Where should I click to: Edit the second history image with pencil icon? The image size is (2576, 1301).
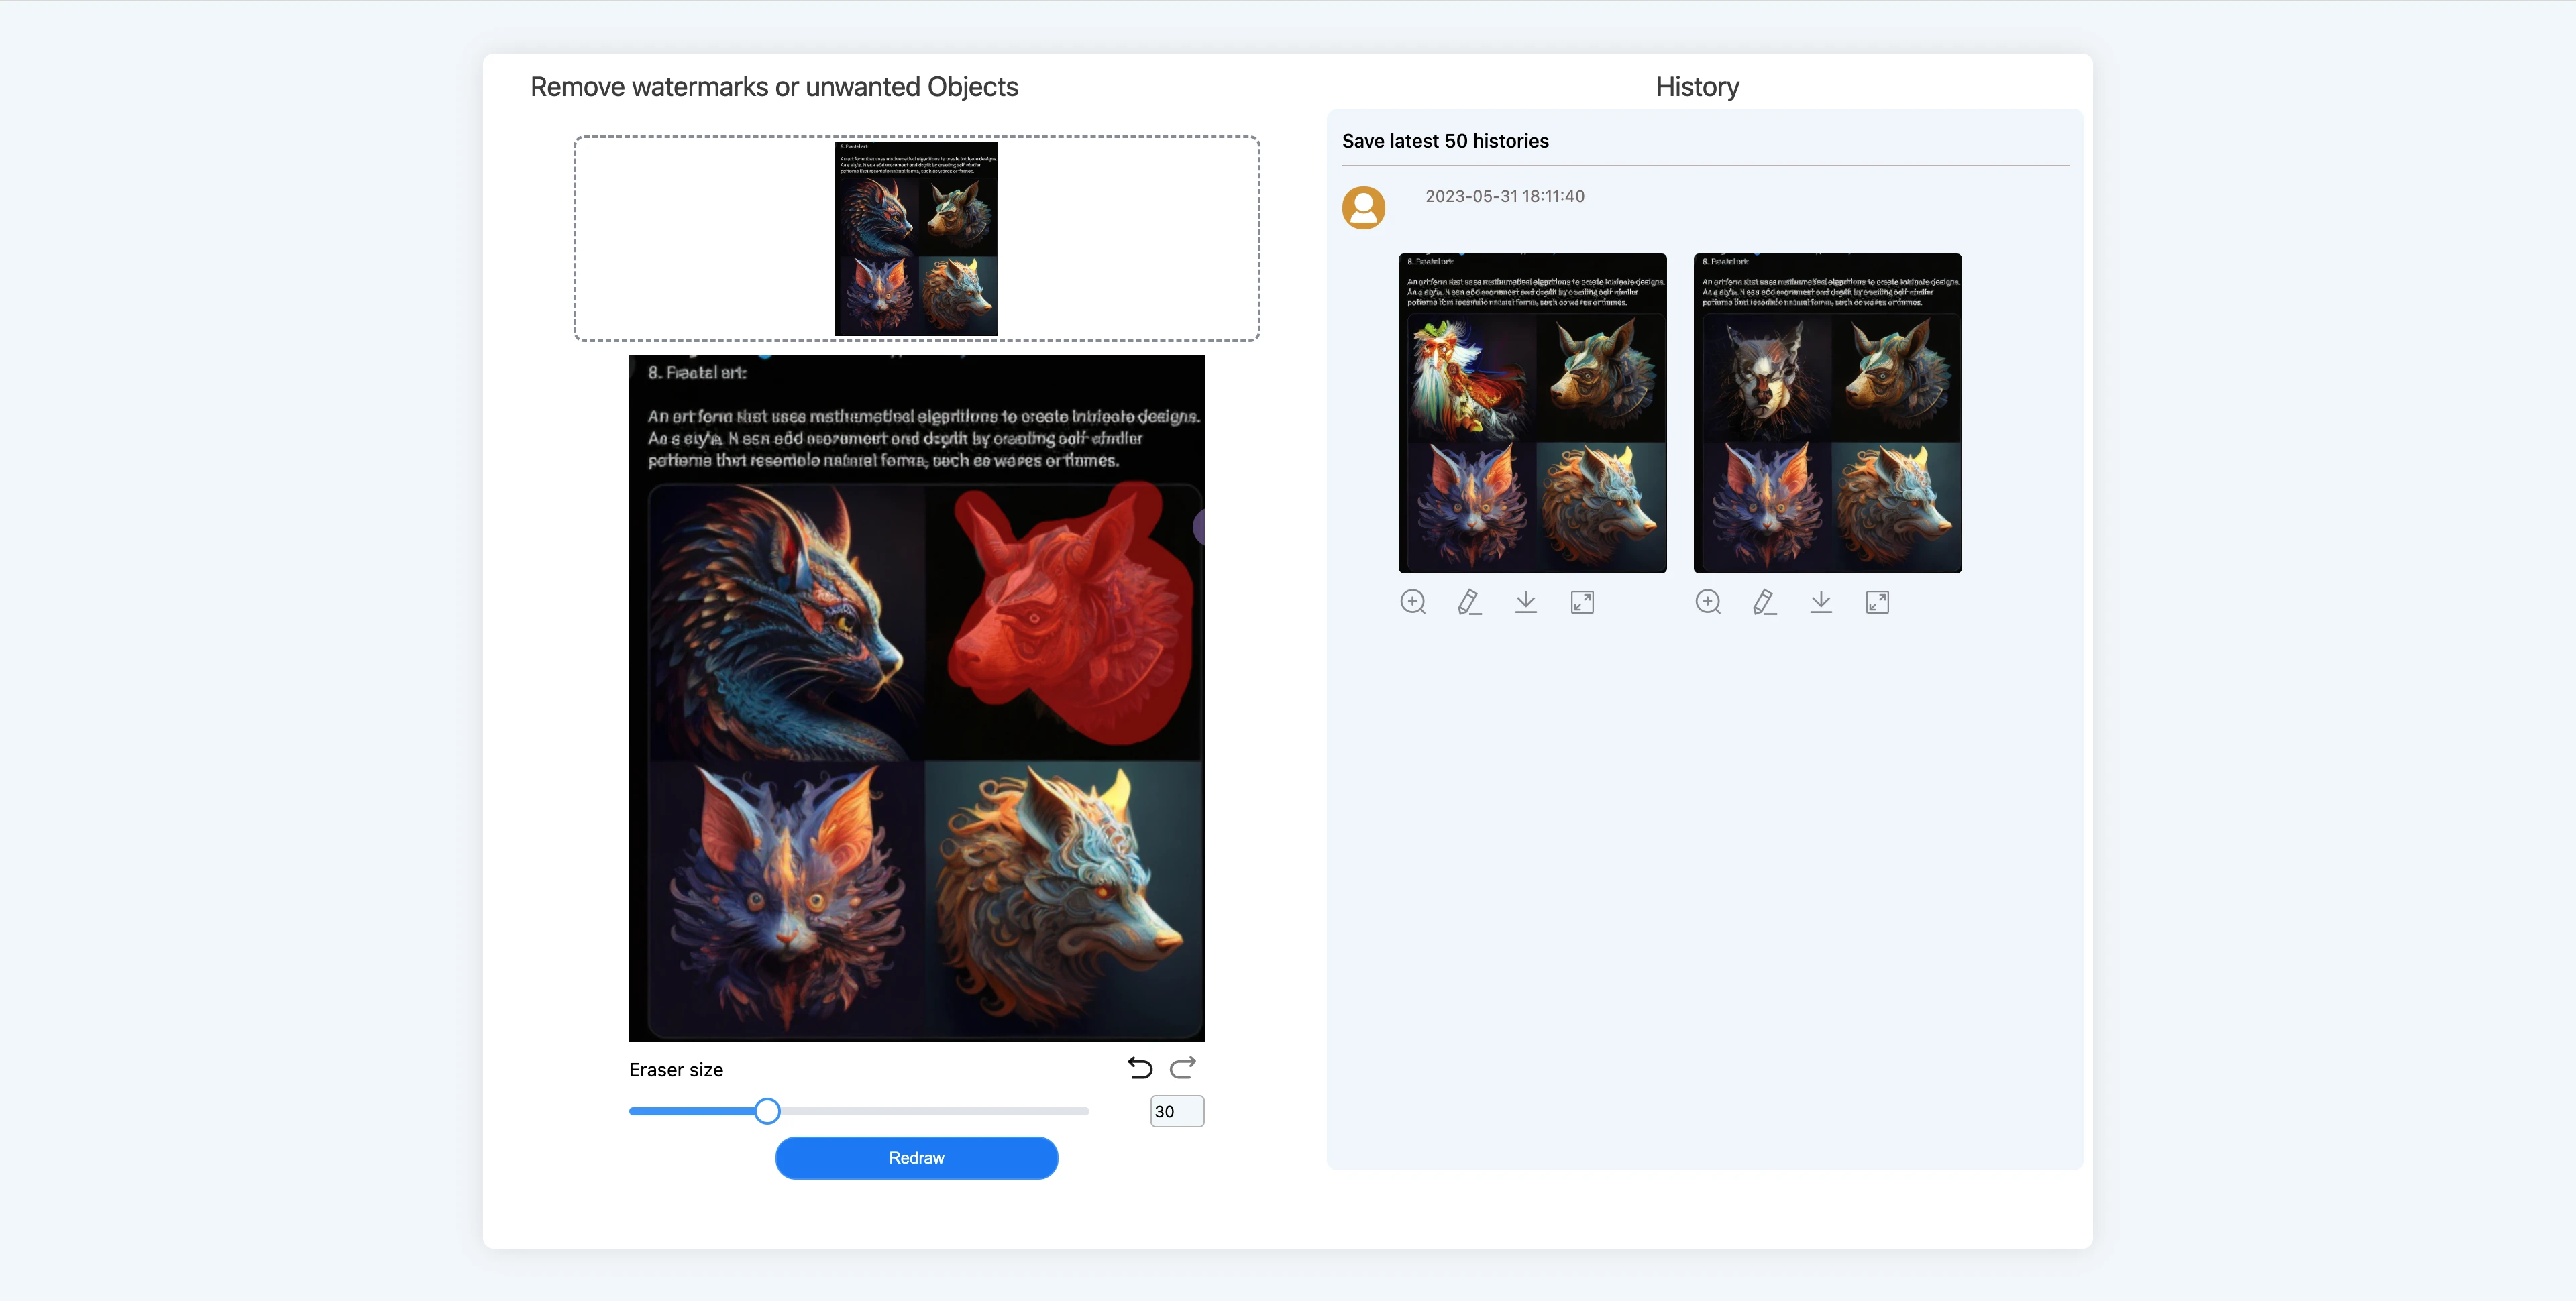pyautogui.click(x=1765, y=602)
